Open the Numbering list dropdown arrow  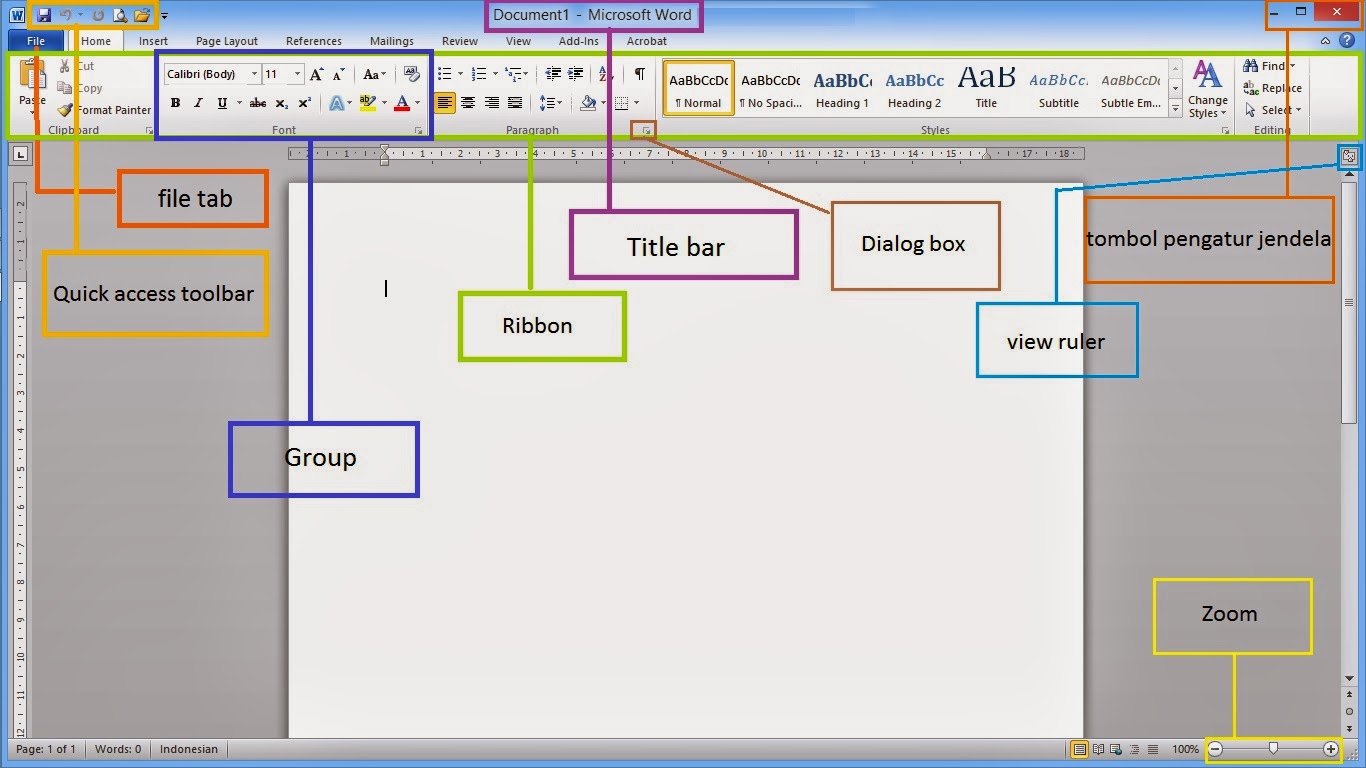495,74
